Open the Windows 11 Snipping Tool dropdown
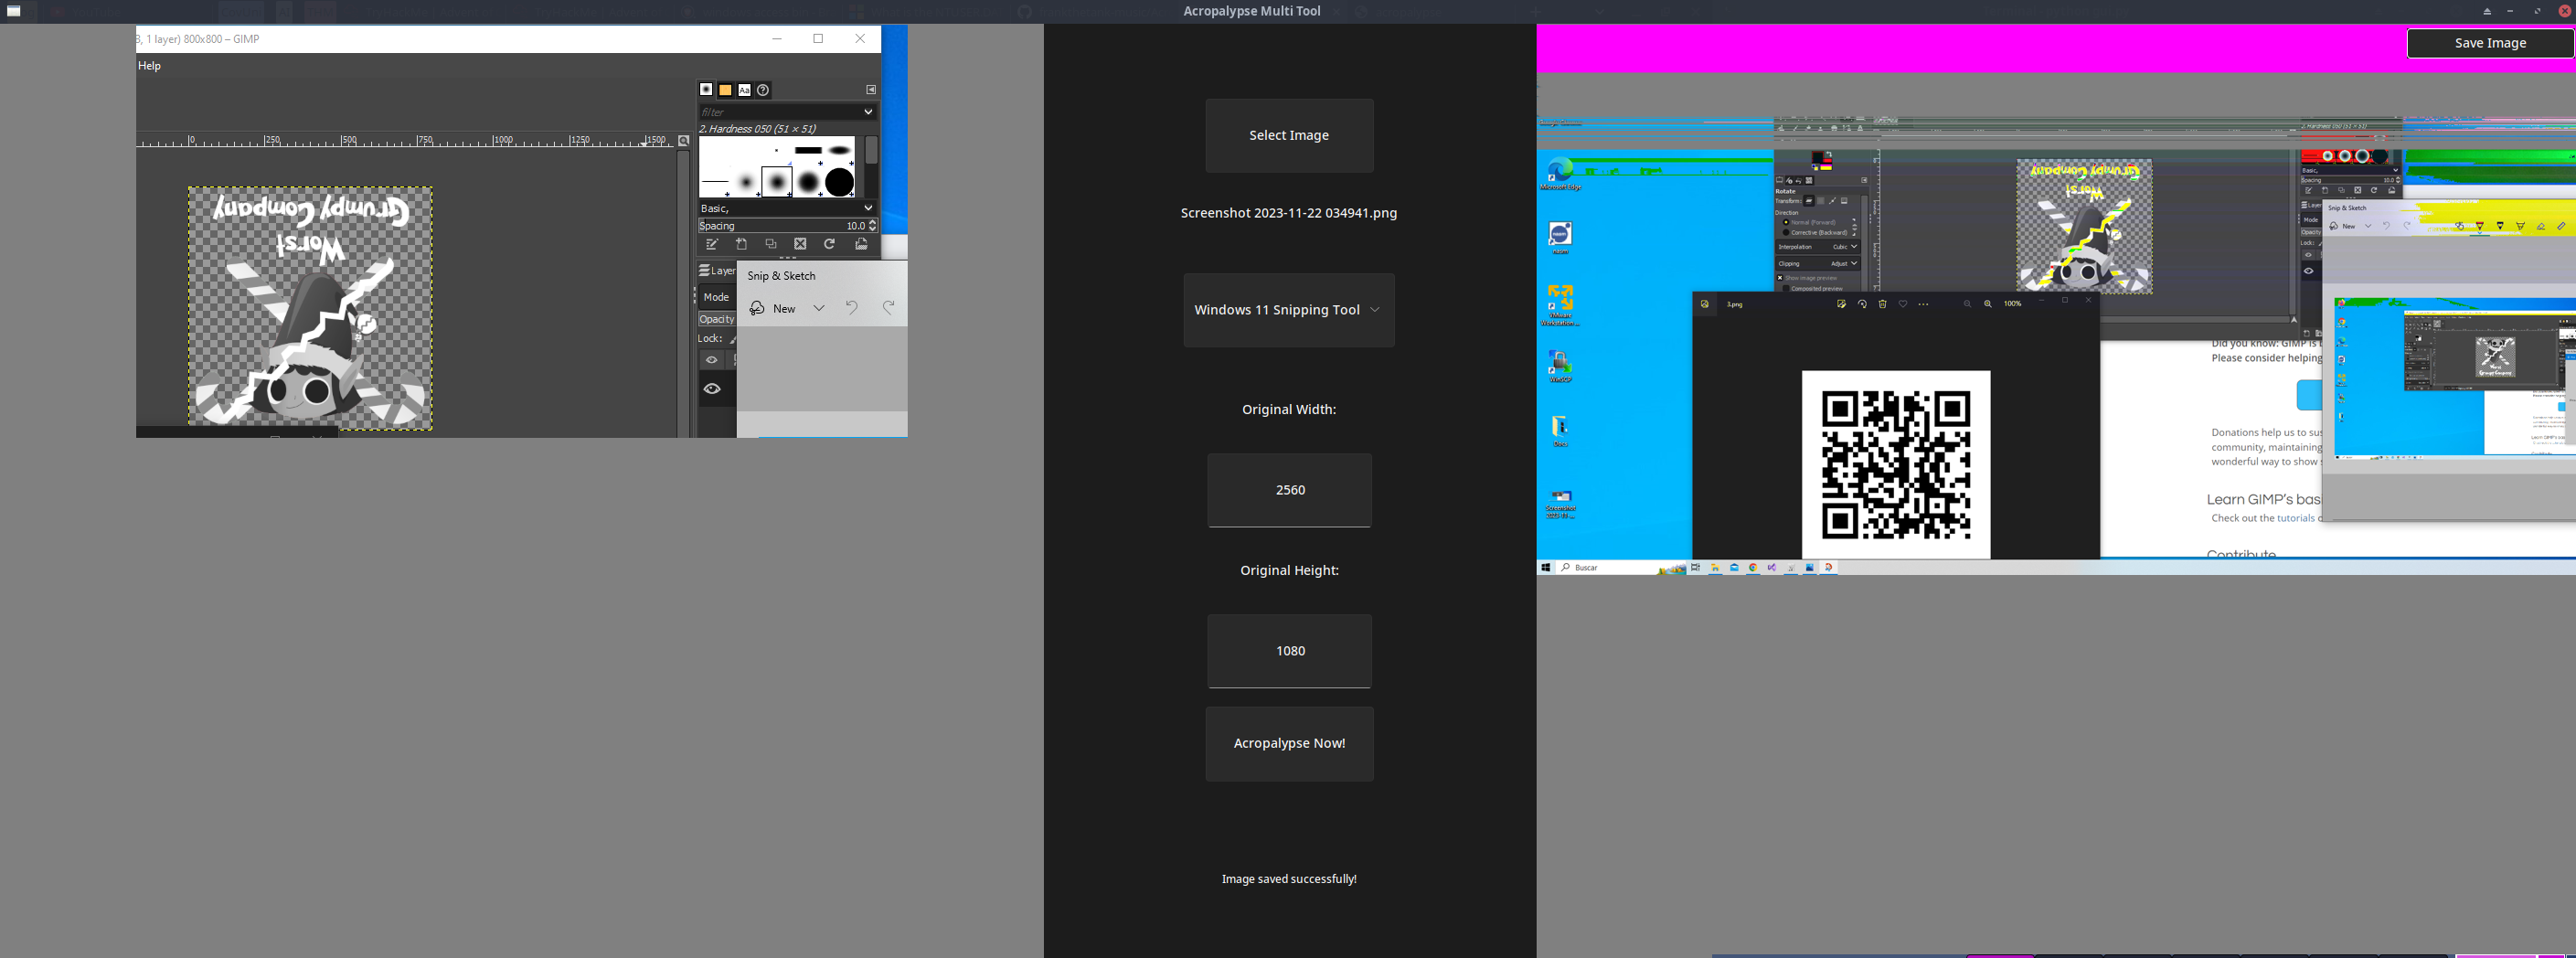Image resolution: width=2576 pixels, height=958 pixels. (1289, 310)
